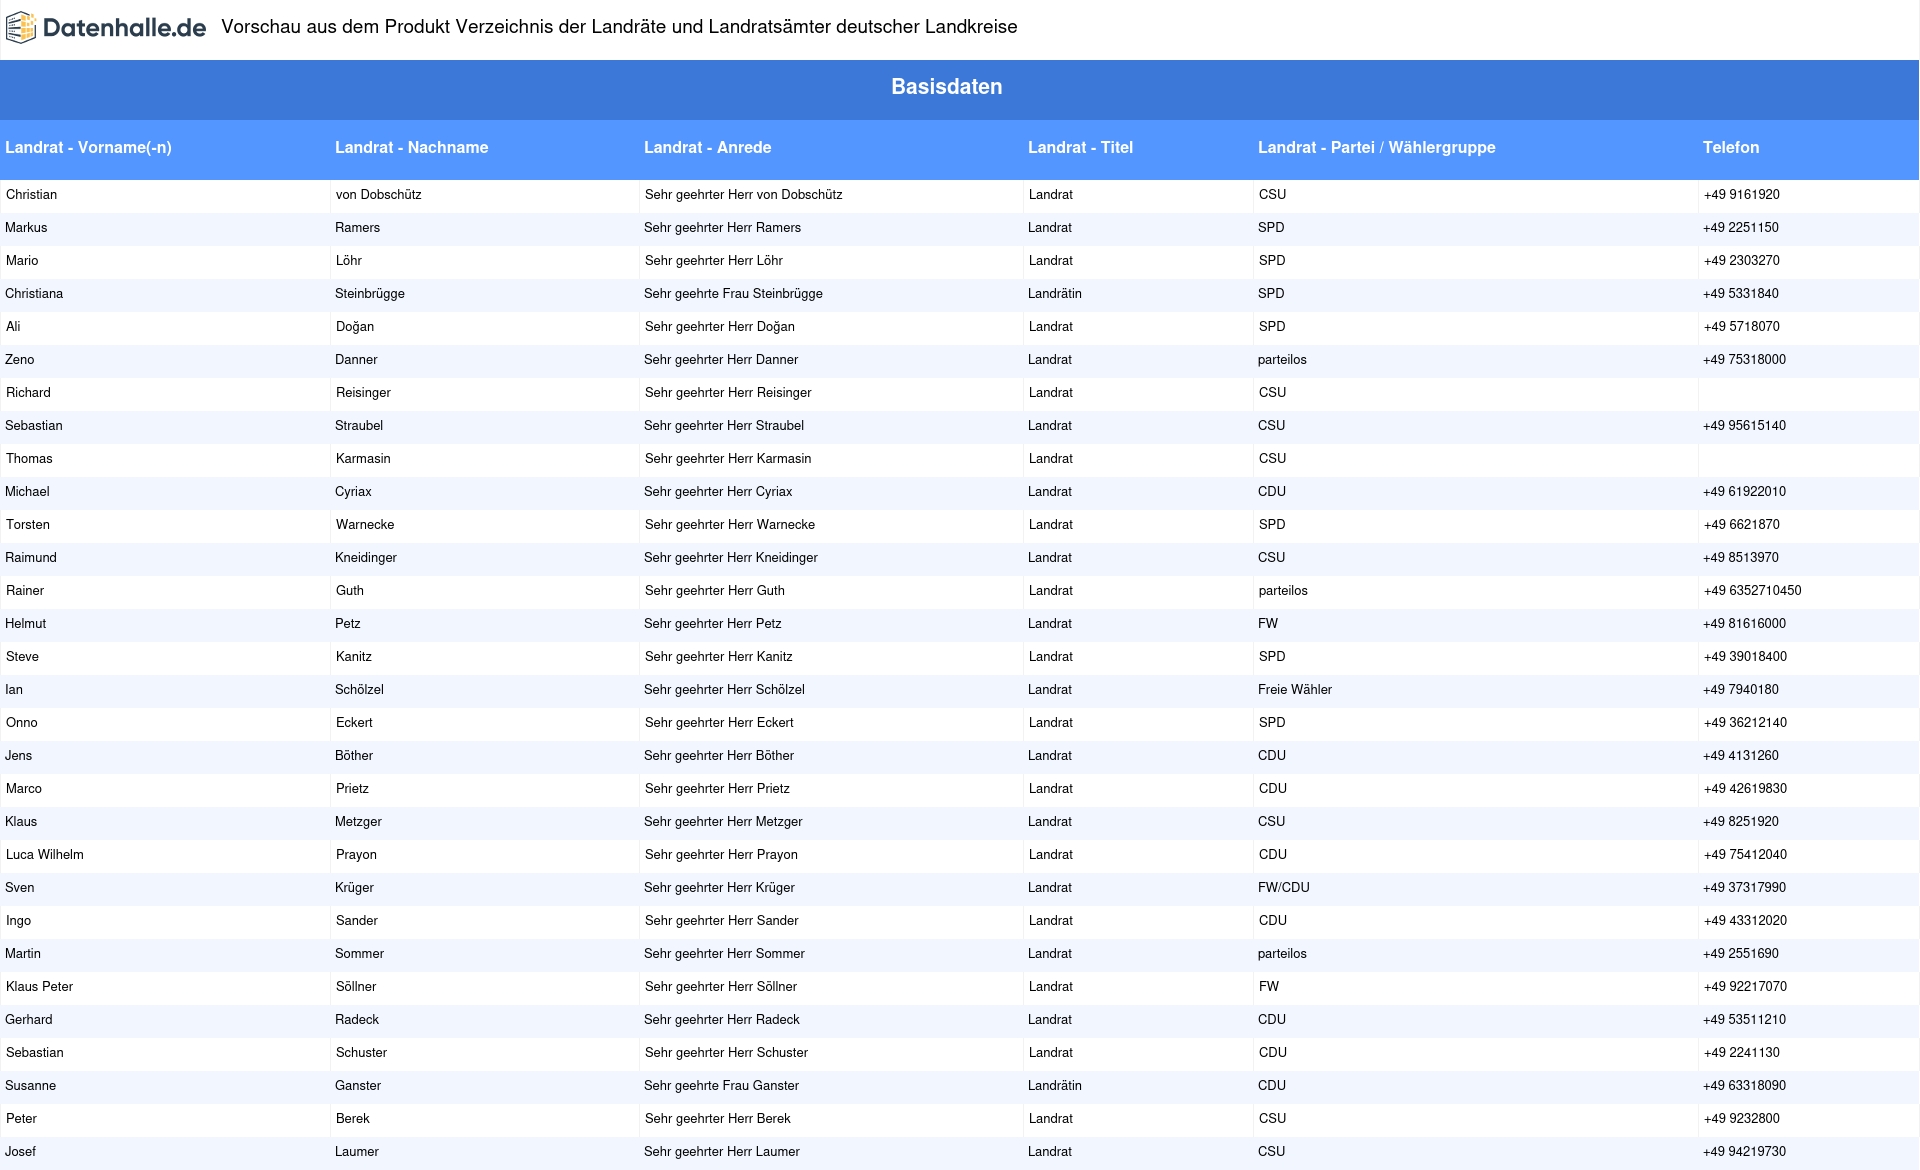Click the first name Raimund
This screenshot has width=1920, height=1170.
(31, 558)
